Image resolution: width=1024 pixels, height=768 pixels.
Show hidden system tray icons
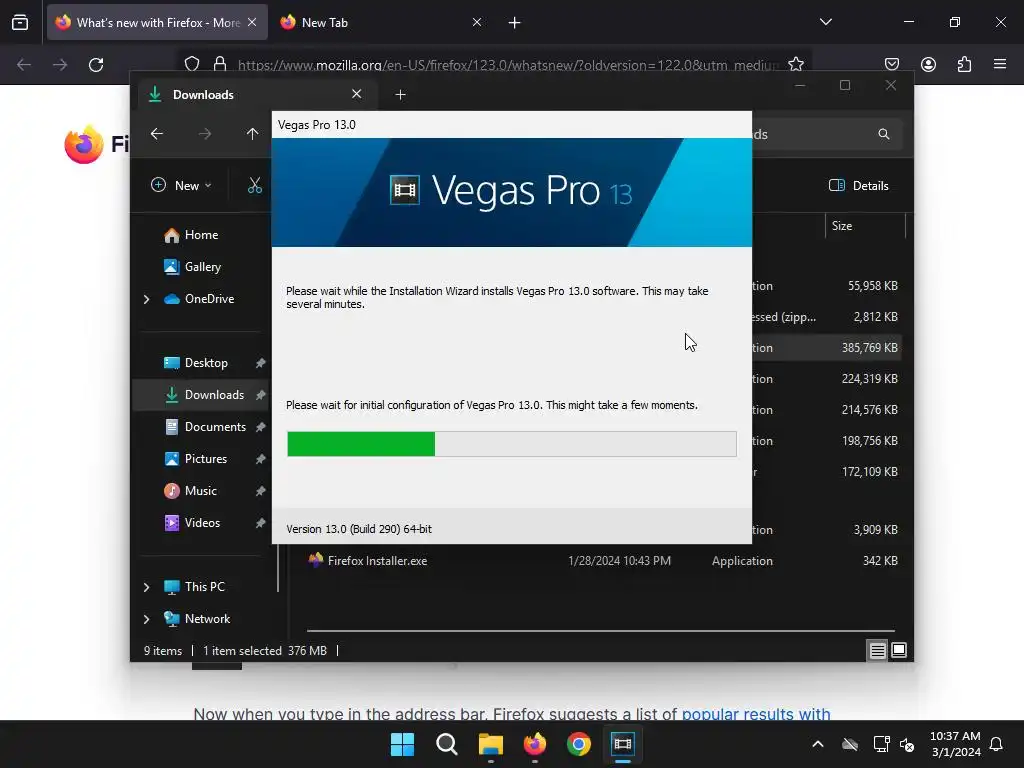click(818, 744)
